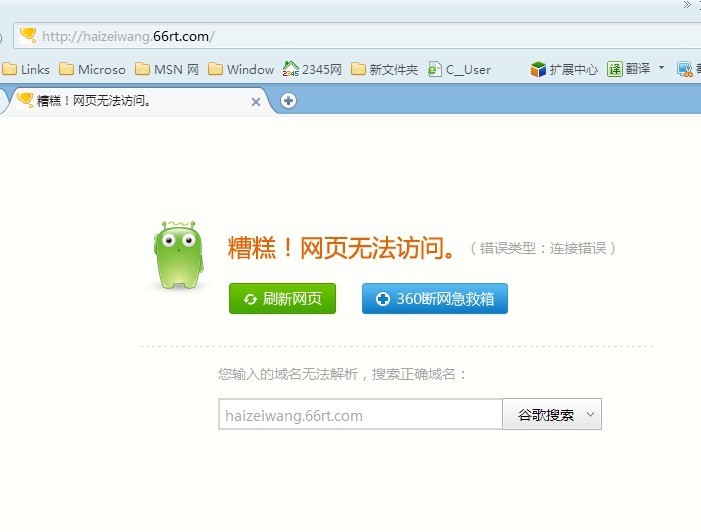Open the Links bookmark folder
Screen dimensions: 701x532
[25, 69]
